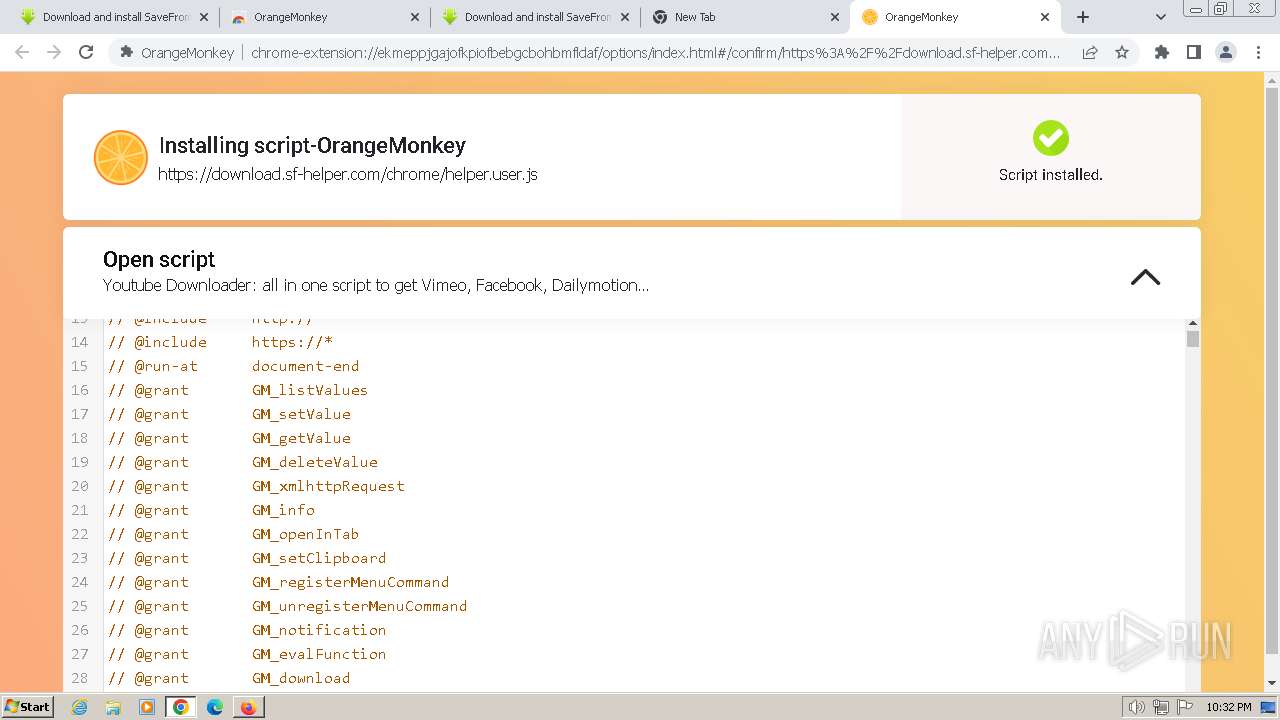Share this page icon in address bar

1090,53
